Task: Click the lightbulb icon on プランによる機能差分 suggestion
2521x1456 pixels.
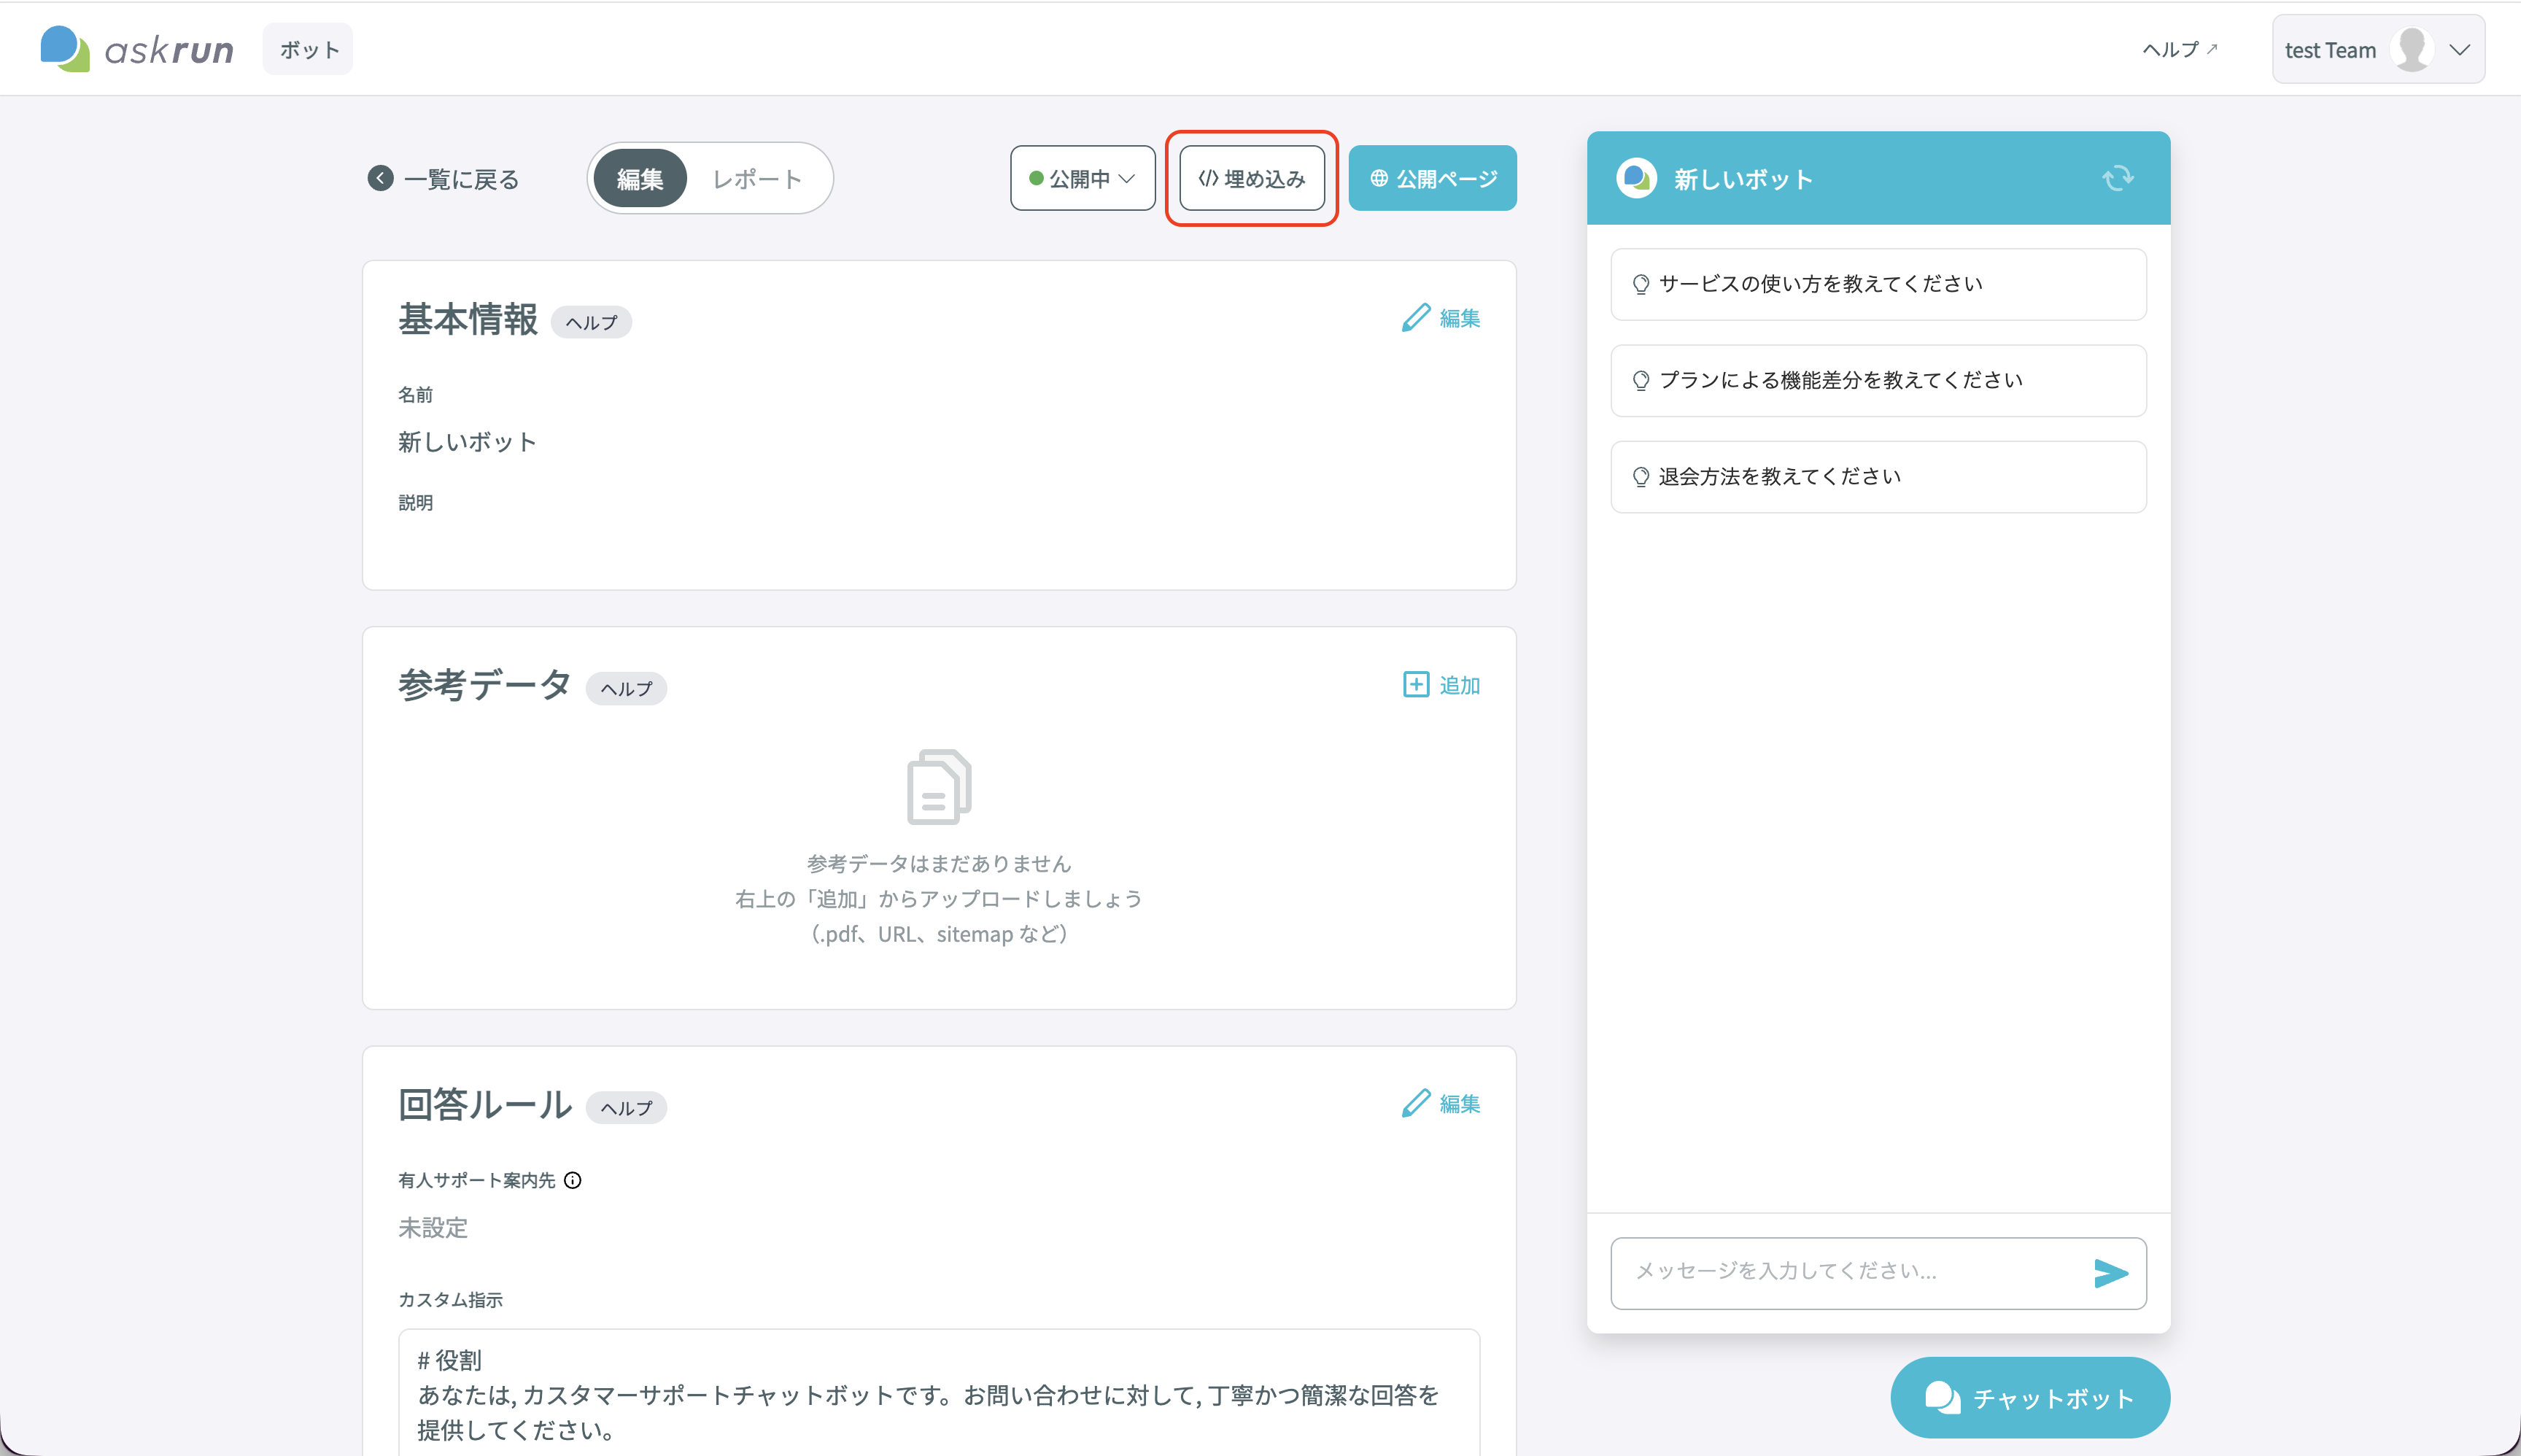Action: coord(1640,381)
